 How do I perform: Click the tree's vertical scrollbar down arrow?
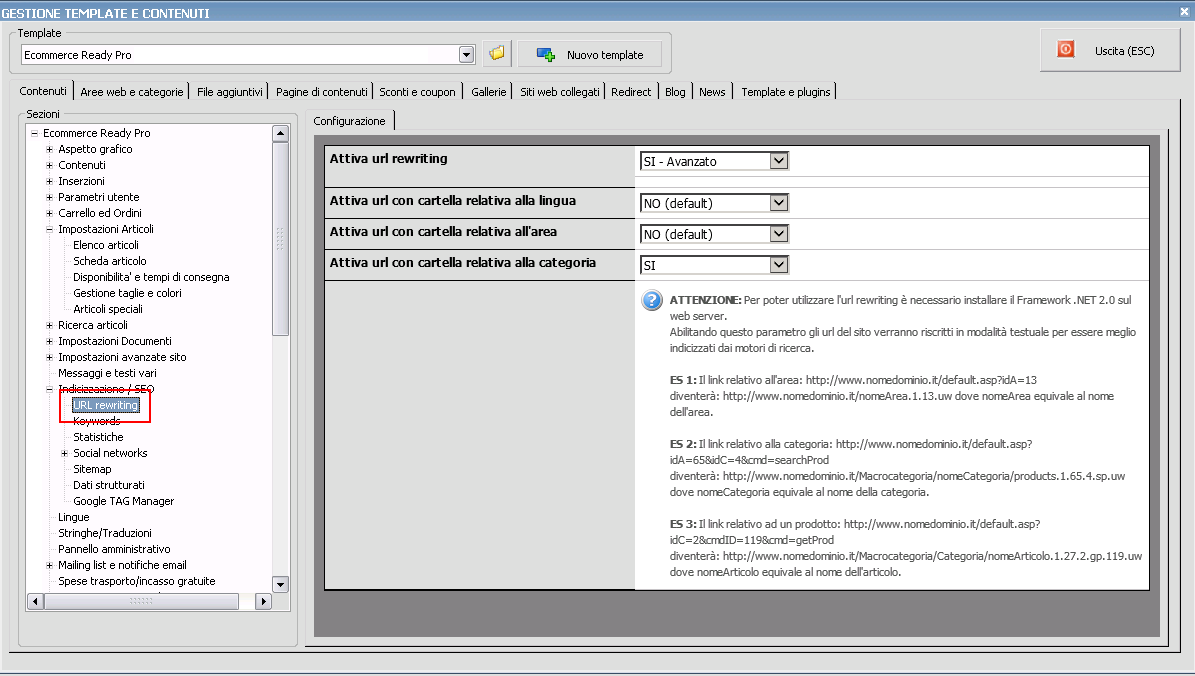[x=280, y=584]
